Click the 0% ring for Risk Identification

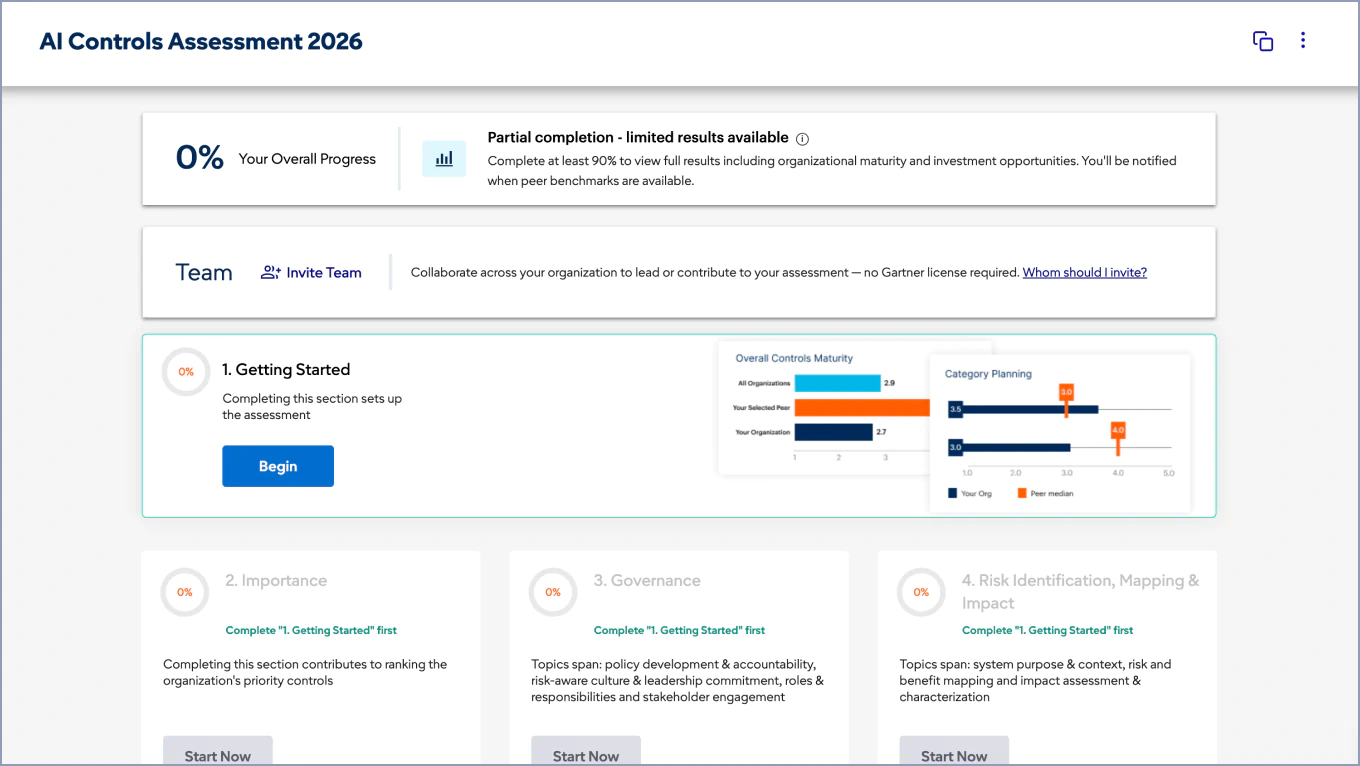921,592
